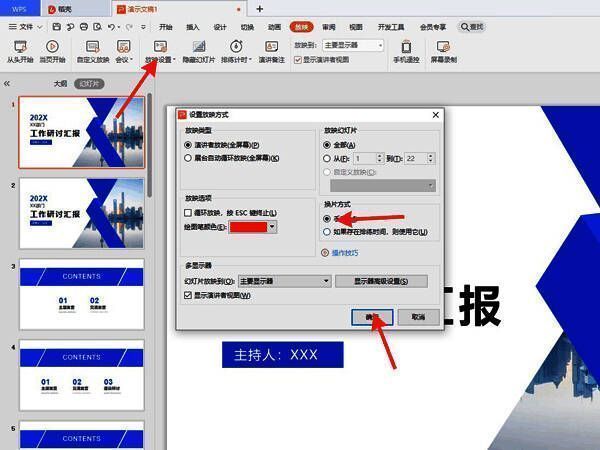Click the 排练计时 (rehearse timings) icon
Viewport: 600px width, 450px height.
click(x=236, y=47)
